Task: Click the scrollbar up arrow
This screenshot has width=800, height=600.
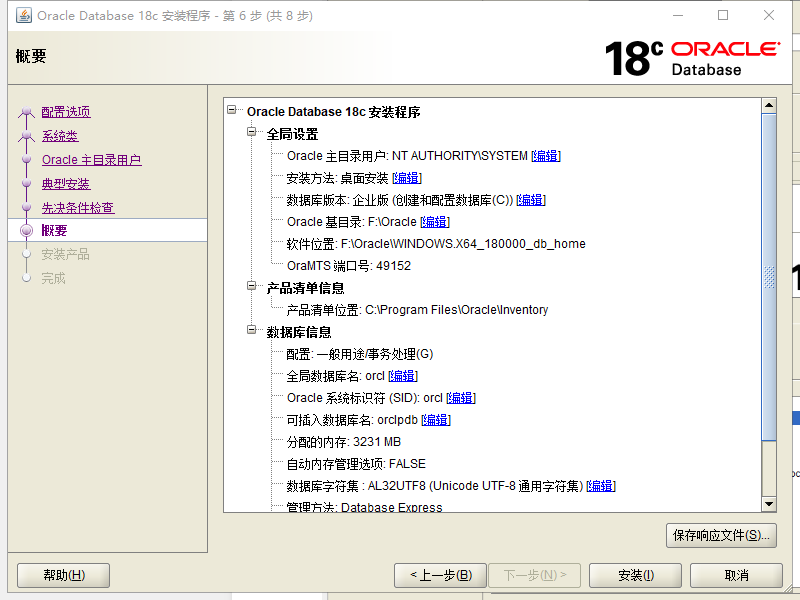Action: pos(769,106)
